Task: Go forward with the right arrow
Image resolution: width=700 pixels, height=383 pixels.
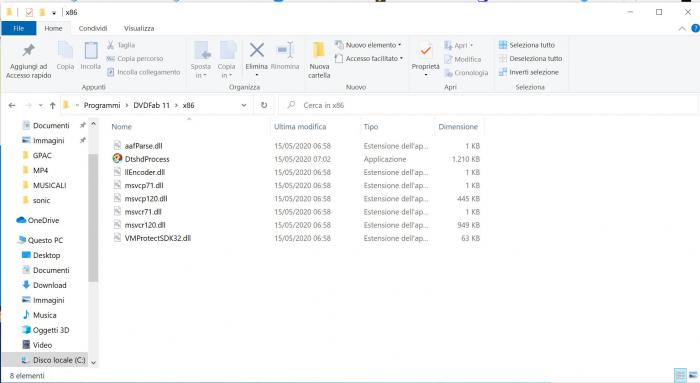Action: click(28, 105)
